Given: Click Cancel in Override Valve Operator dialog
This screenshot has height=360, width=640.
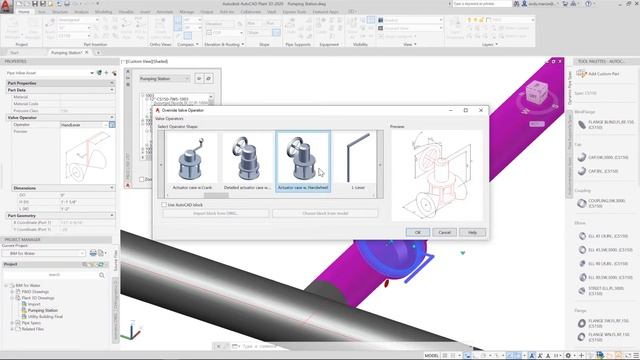Looking at the screenshot, I should point(444,232).
